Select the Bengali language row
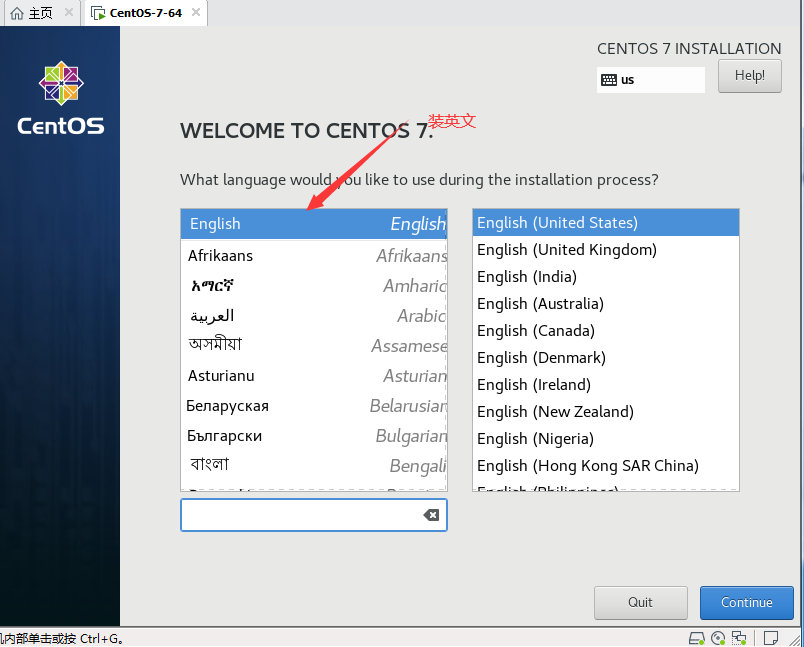 click(x=314, y=466)
